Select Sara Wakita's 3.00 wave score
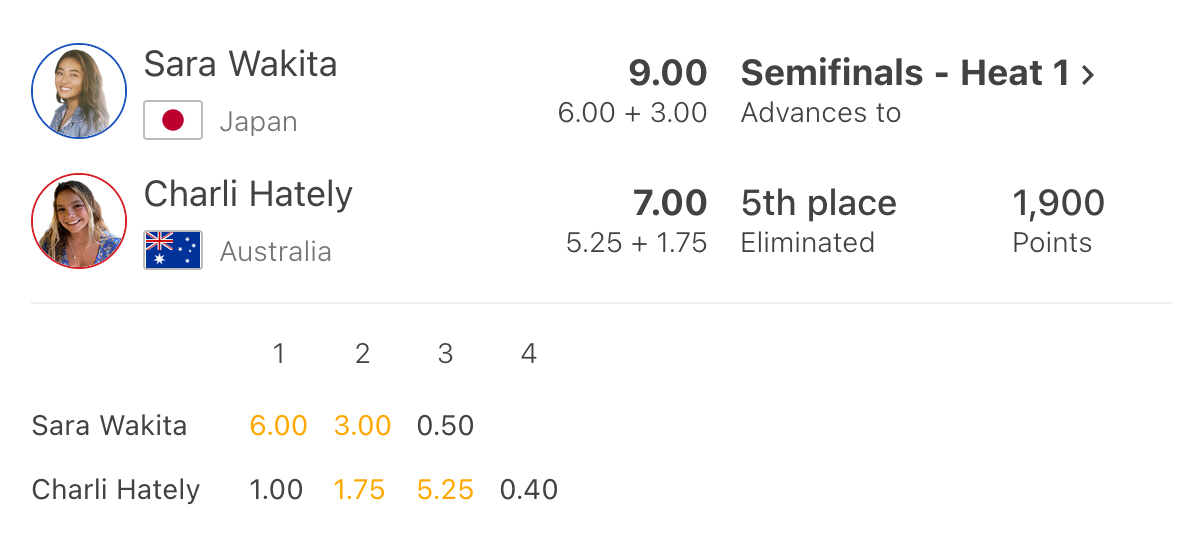 pyautogui.click(x=362, y=426)
